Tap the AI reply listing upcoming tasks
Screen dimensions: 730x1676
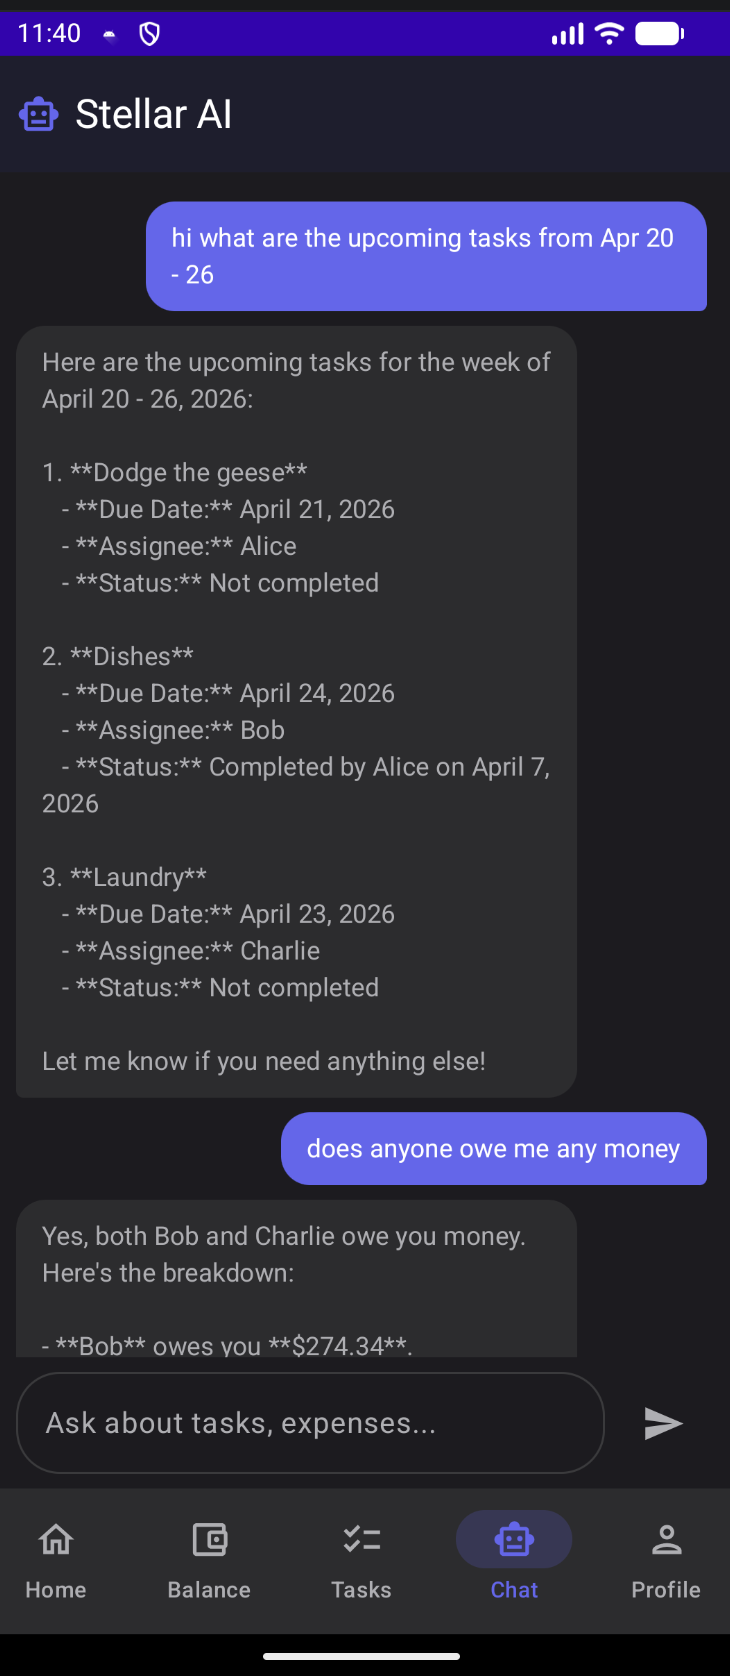tap(296, 711)
